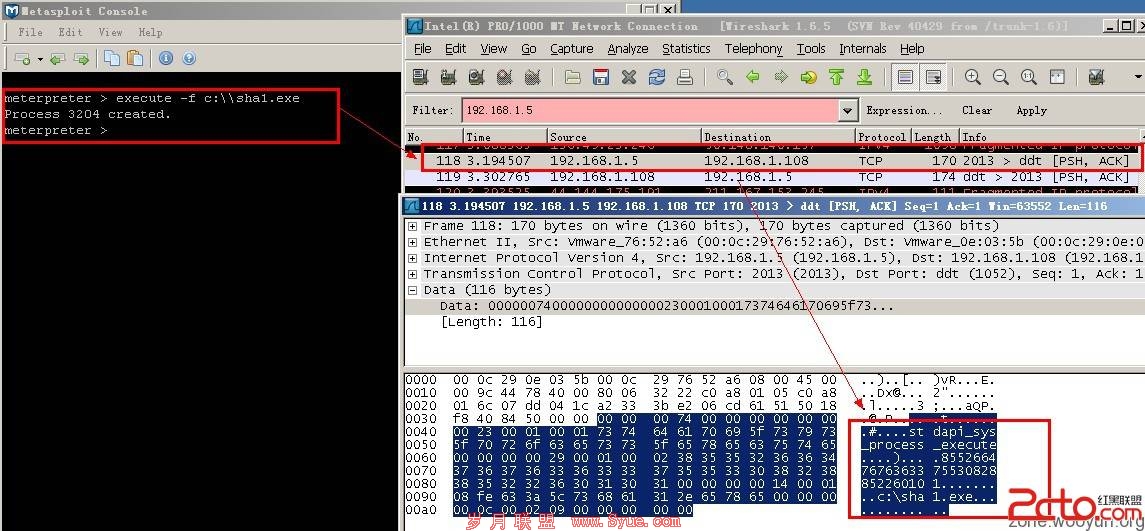
Task: Sort packets by the Protocol column header
Action: (x=882, y=137)
